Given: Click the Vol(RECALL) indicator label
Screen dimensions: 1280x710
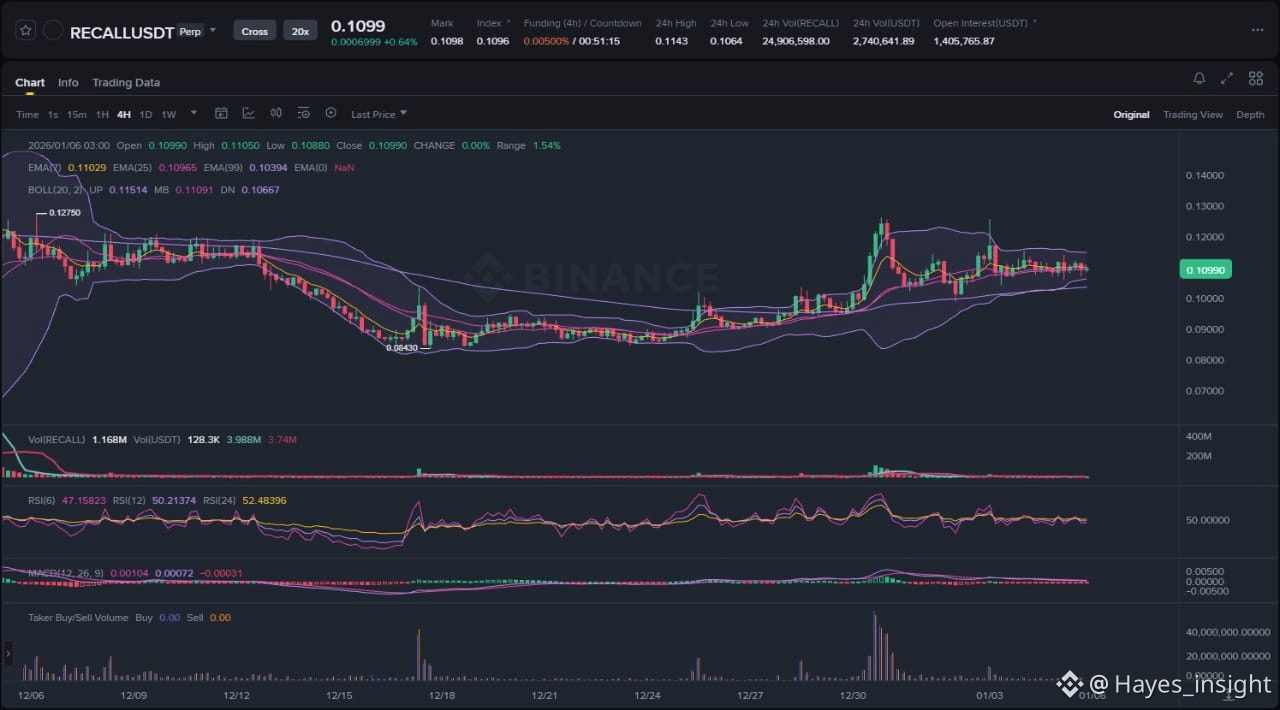Looking at the screenshot, I should [57, 440].
